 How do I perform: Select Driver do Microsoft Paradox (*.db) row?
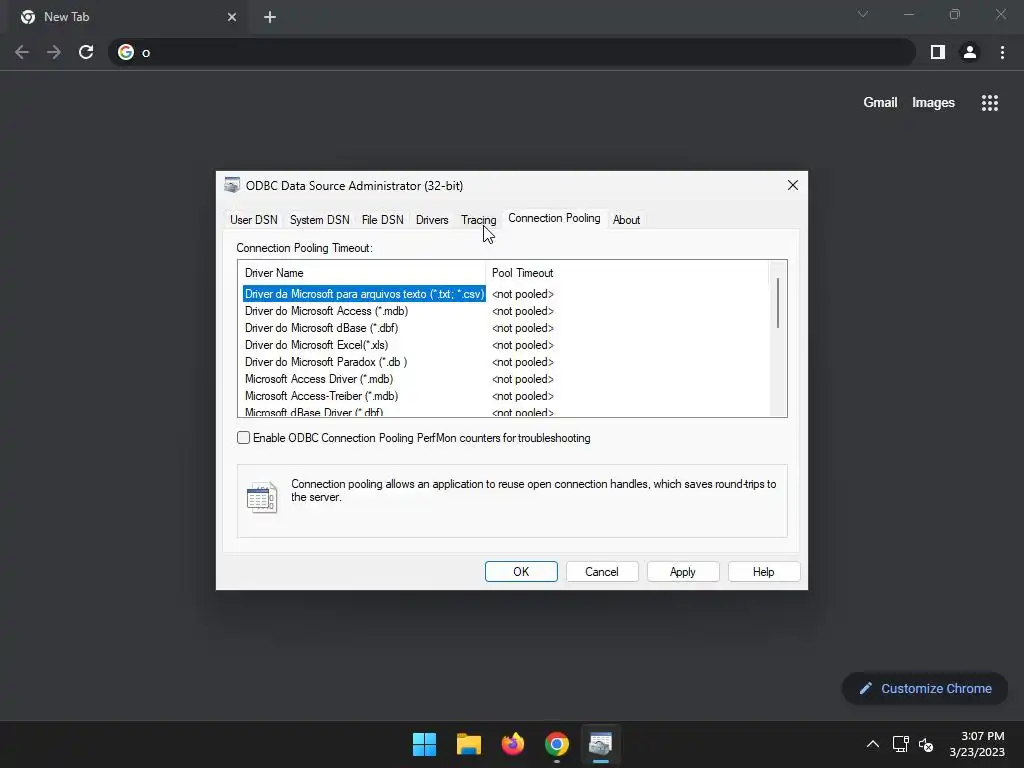[x=326, y=362]
